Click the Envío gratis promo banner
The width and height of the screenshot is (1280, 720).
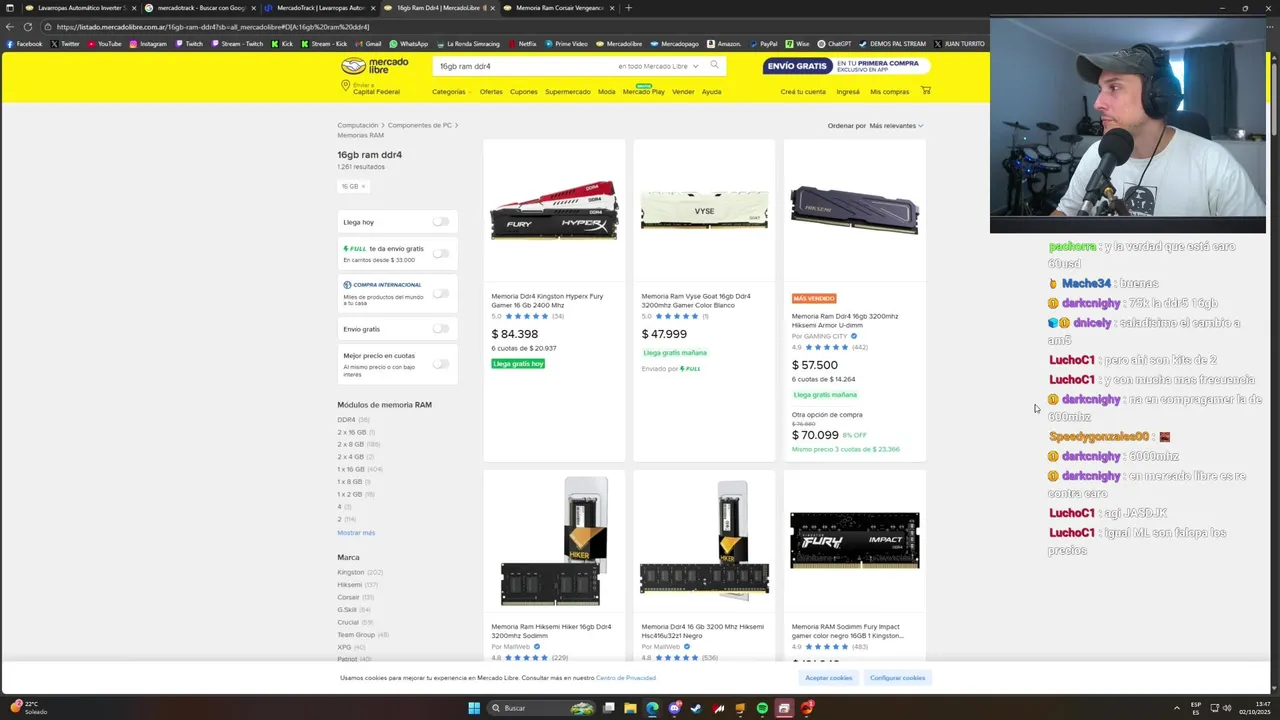846,66
